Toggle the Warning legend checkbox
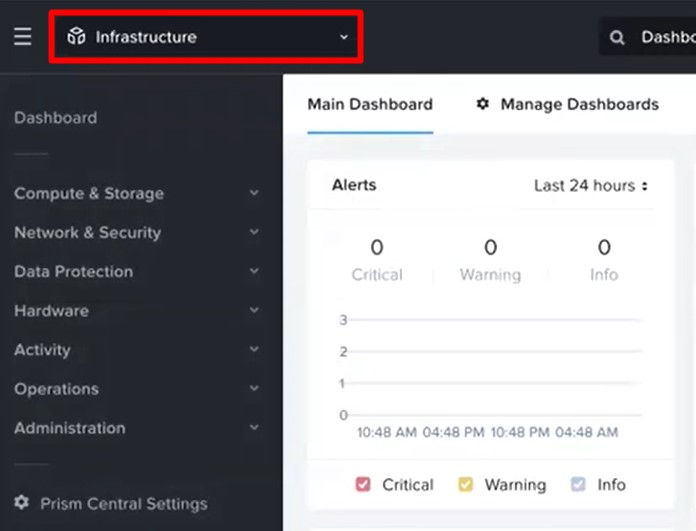This screenshot has height=531, width=696. click(x=466, y=485)
